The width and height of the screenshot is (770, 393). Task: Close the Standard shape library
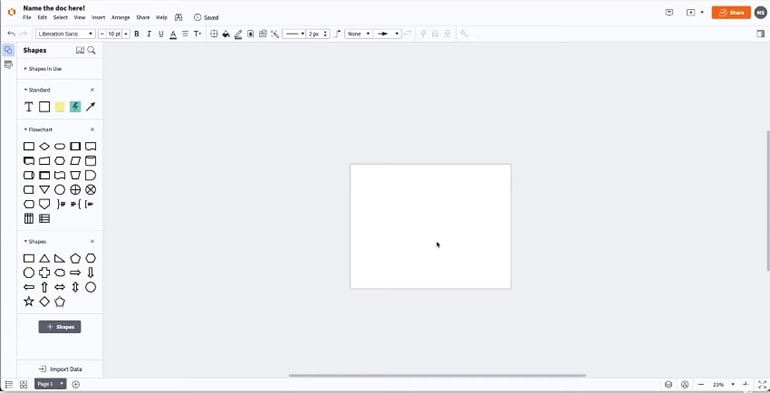92,90
